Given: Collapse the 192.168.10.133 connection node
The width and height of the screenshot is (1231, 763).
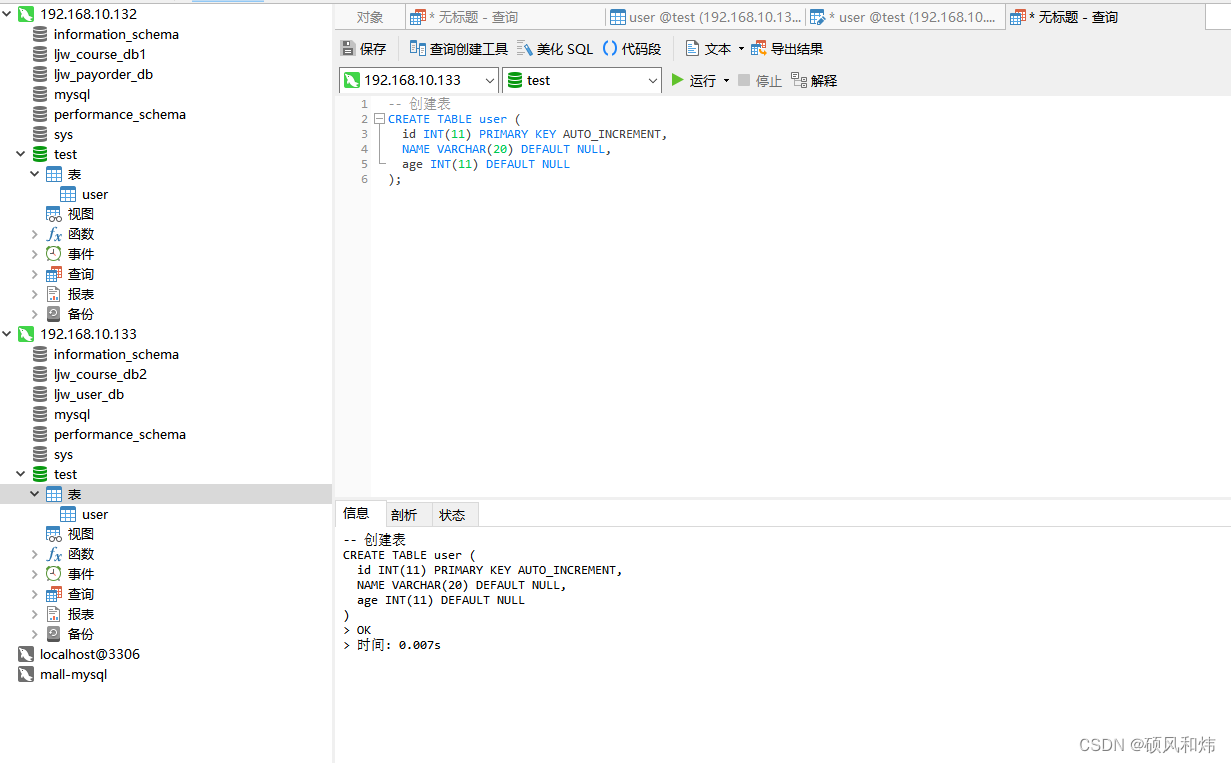Looking at the screenshot, I should pyautogui.click(x=7, y=334).
